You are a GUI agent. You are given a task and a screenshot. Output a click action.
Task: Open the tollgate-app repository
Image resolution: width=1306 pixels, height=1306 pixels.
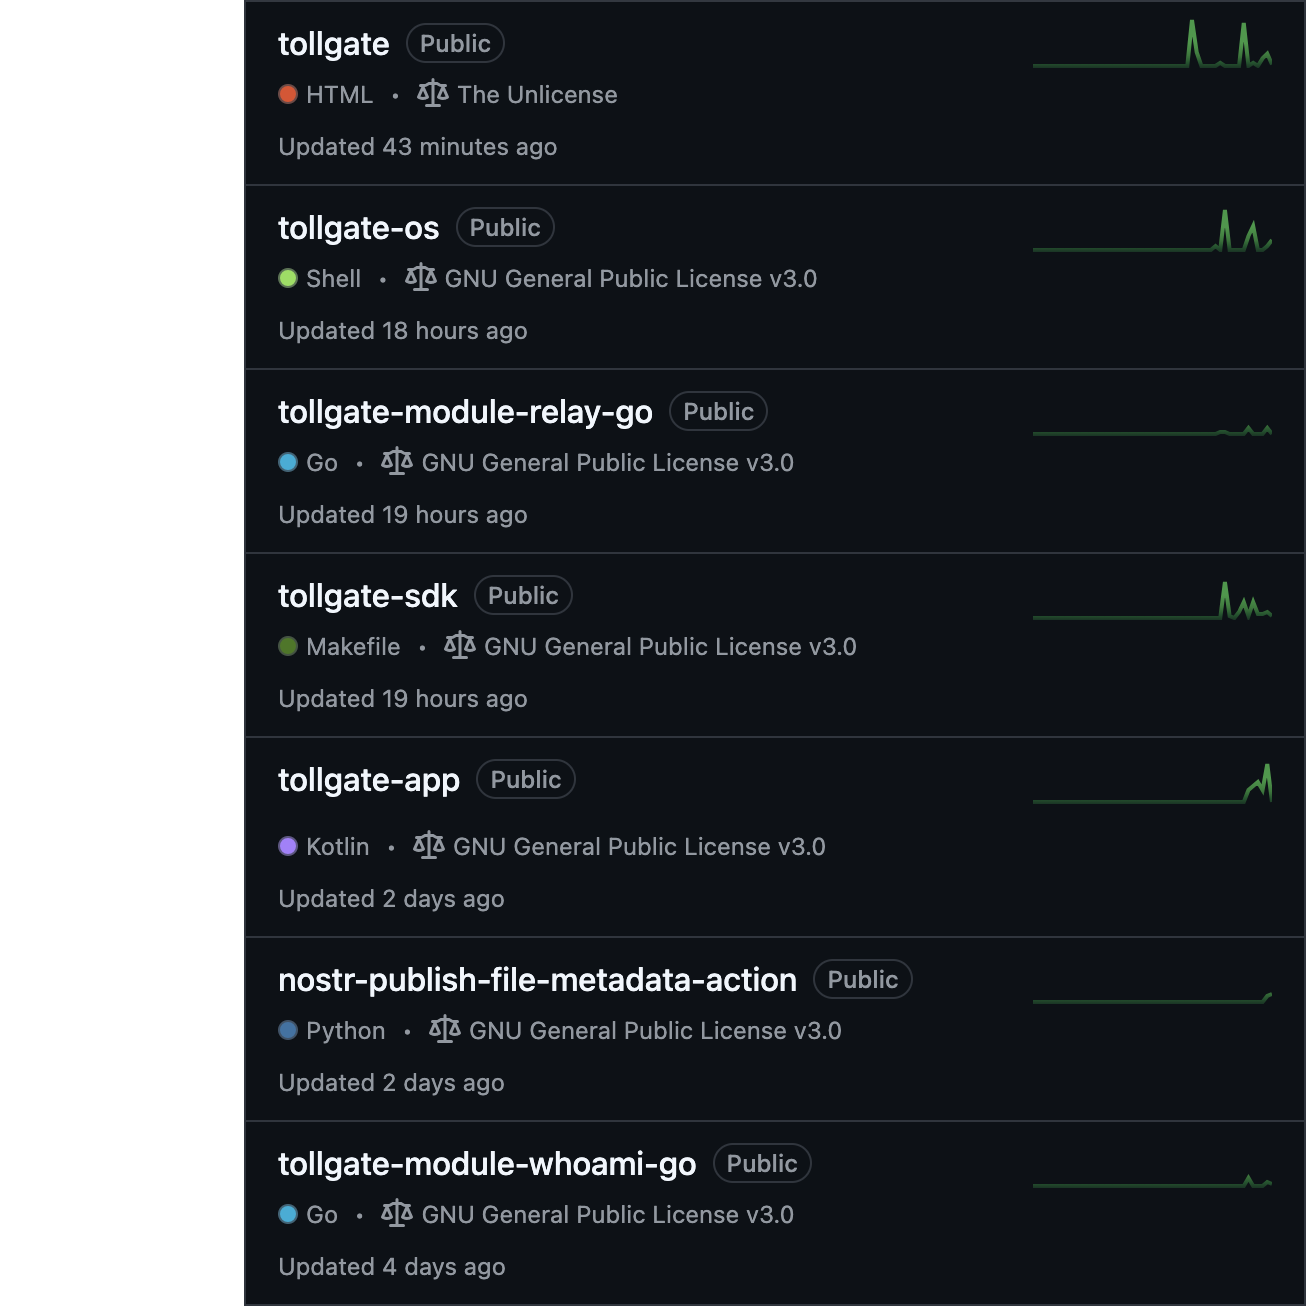pos(368,780)
